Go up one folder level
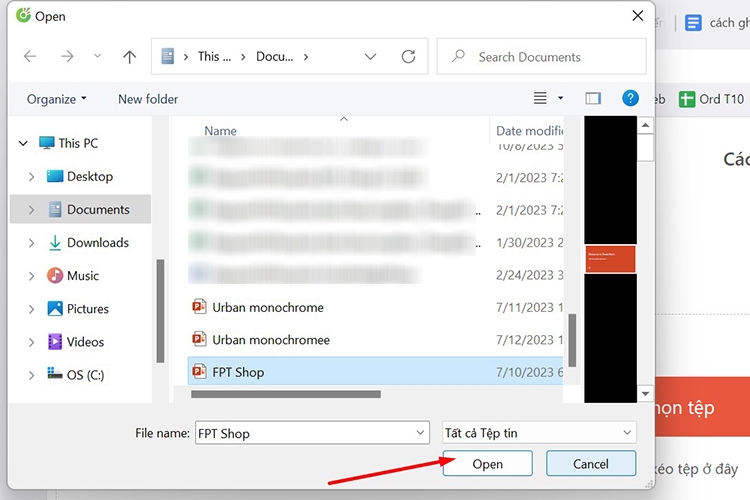 [x=129, y=57]
